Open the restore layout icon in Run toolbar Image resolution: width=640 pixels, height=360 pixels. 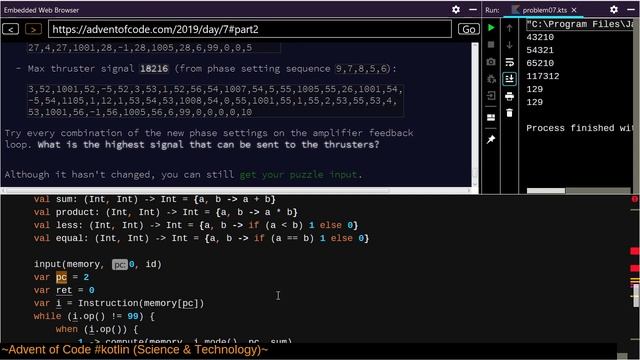[x=491, y=118]
